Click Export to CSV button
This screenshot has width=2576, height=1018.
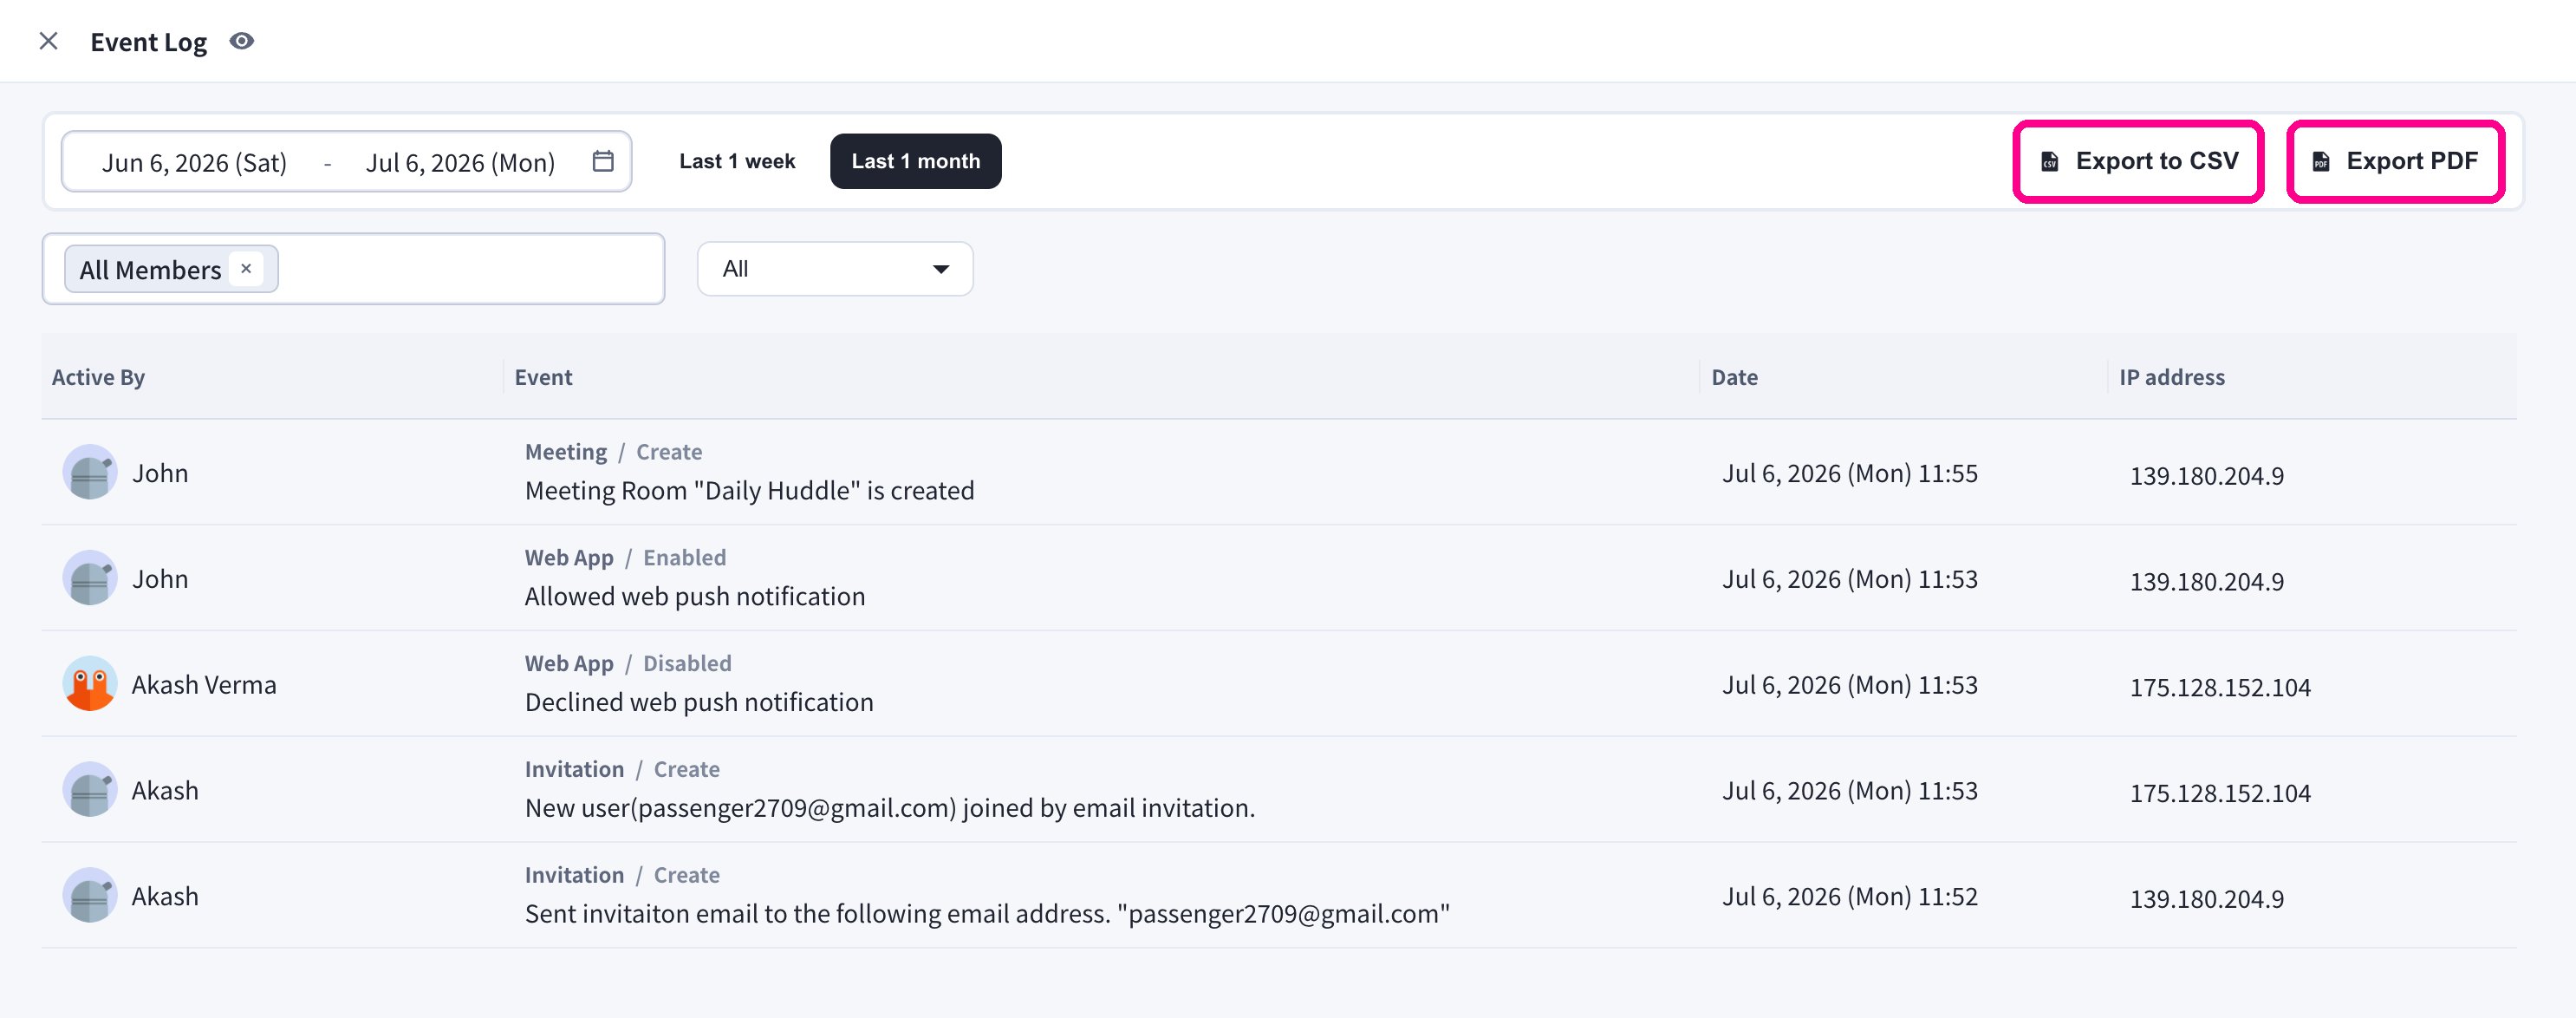click(x=2138, y=162)
